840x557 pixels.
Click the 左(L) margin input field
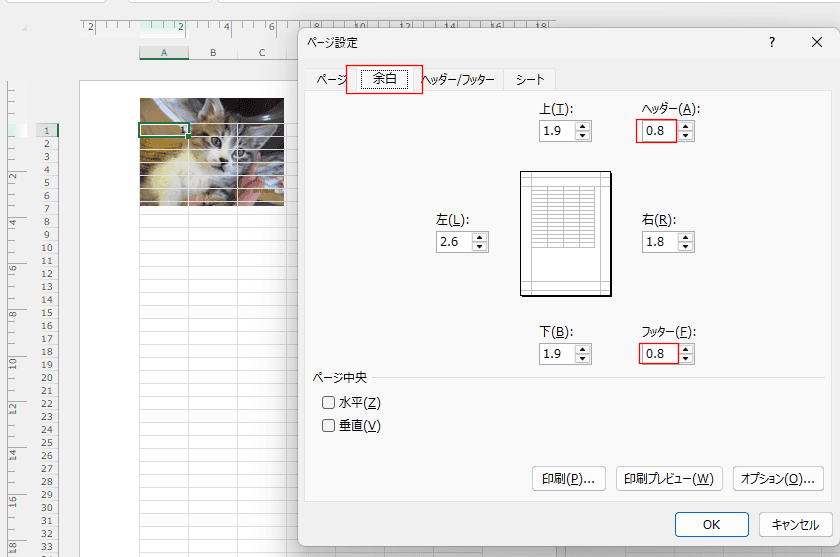coord(454,242)
